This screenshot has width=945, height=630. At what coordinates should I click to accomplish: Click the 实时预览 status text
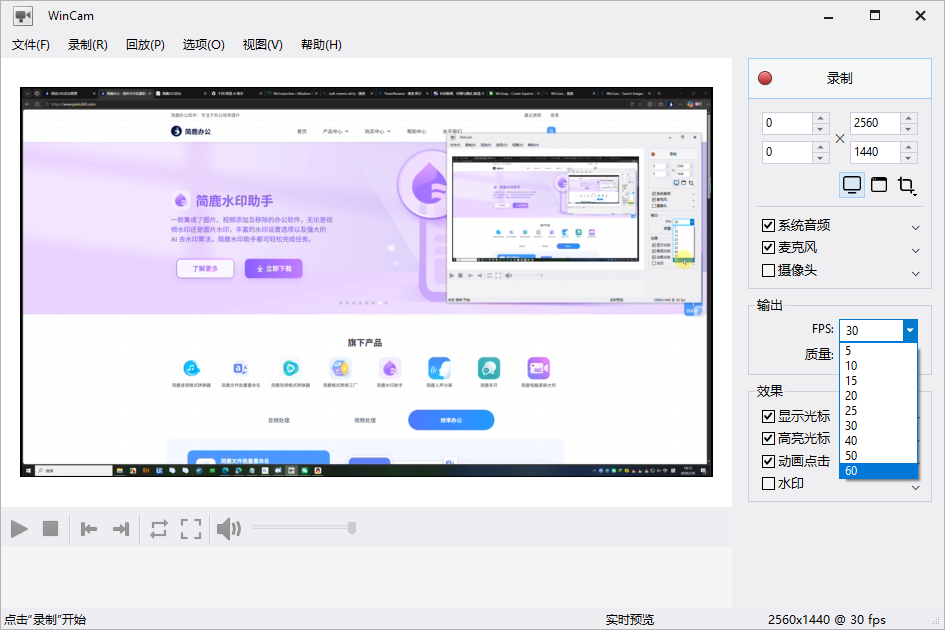coord(630,620)
